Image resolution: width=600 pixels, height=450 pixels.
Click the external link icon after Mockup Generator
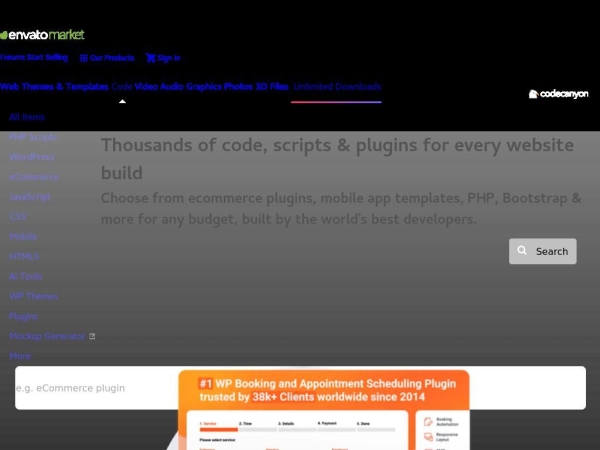pos(92,336)
